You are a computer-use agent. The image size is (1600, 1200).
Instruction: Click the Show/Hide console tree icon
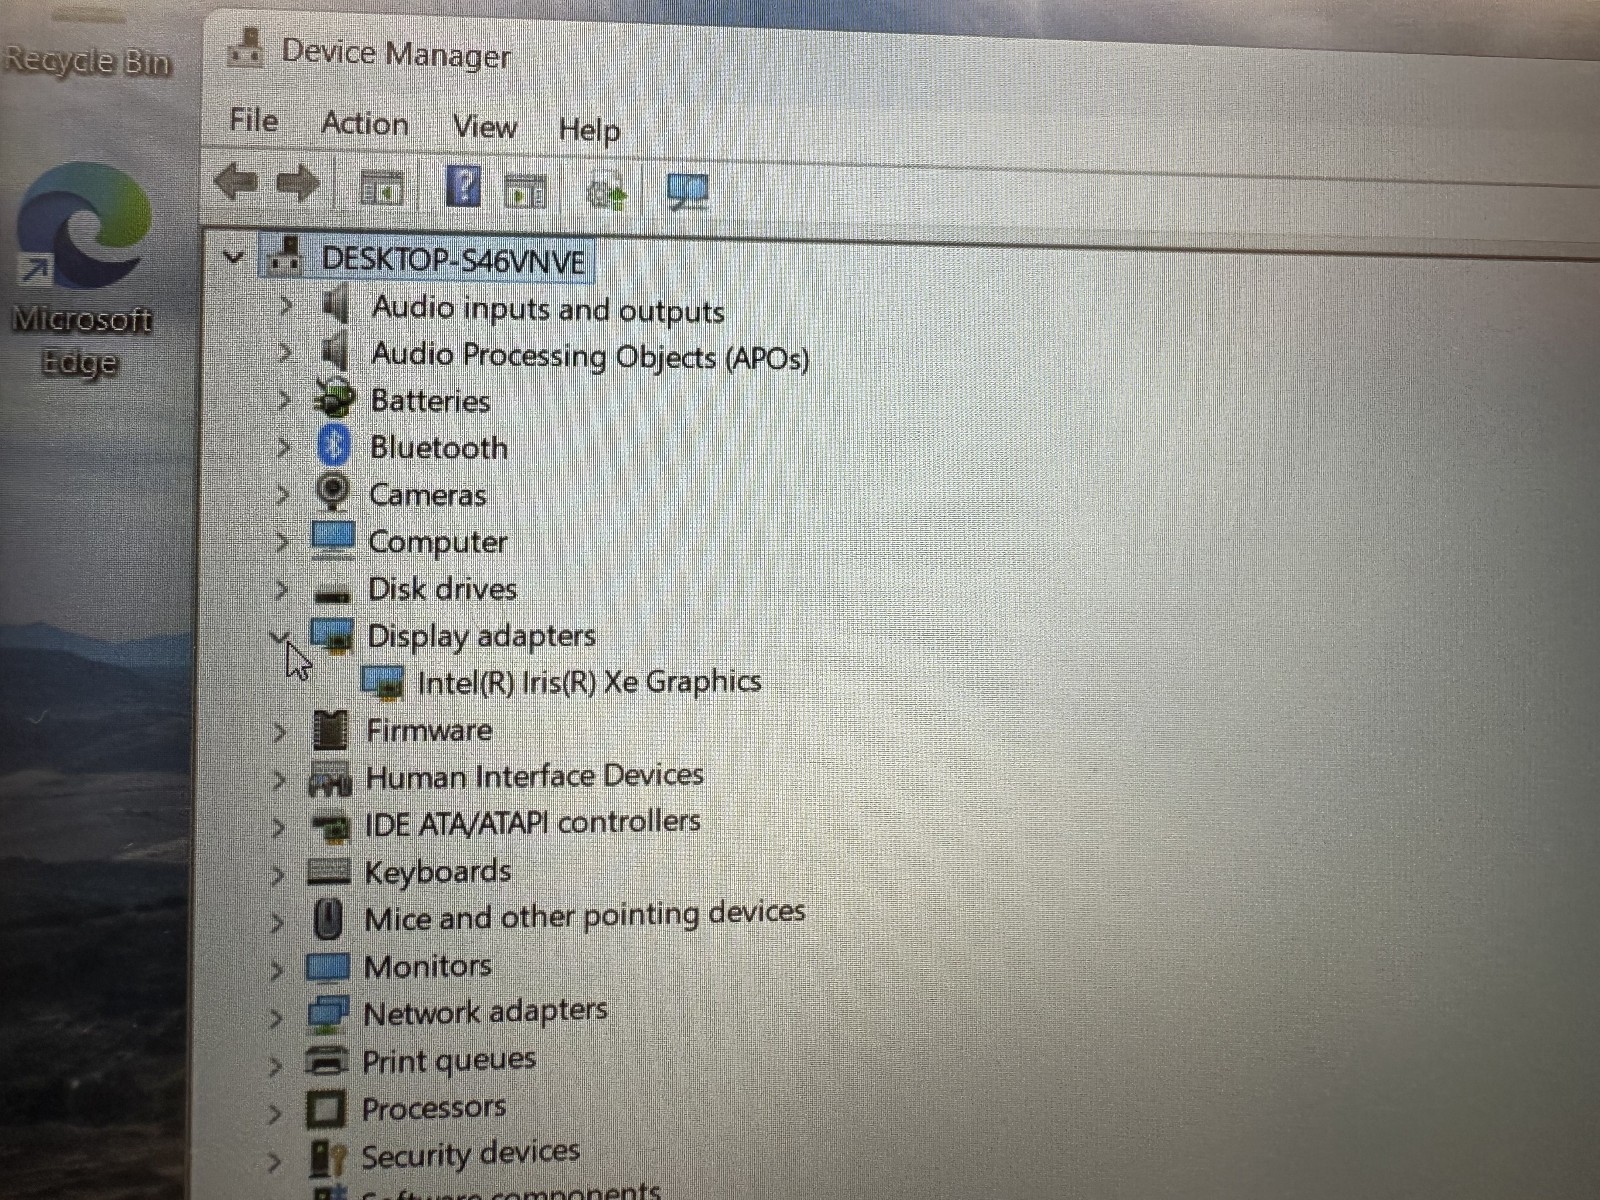click(381, 188)
